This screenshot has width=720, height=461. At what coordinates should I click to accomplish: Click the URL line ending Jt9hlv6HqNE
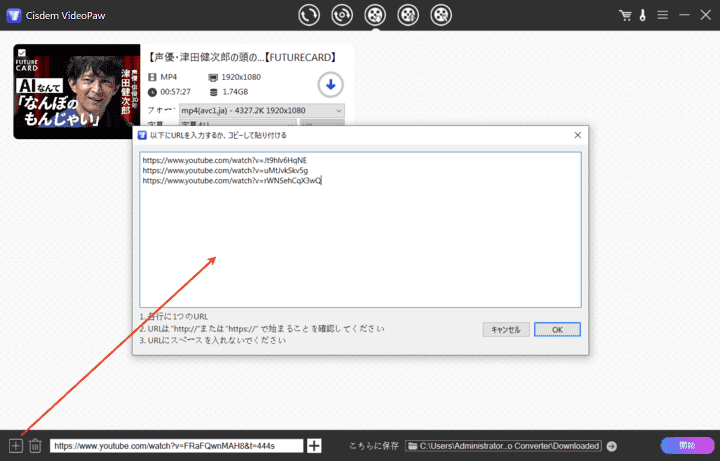(225, 160)
